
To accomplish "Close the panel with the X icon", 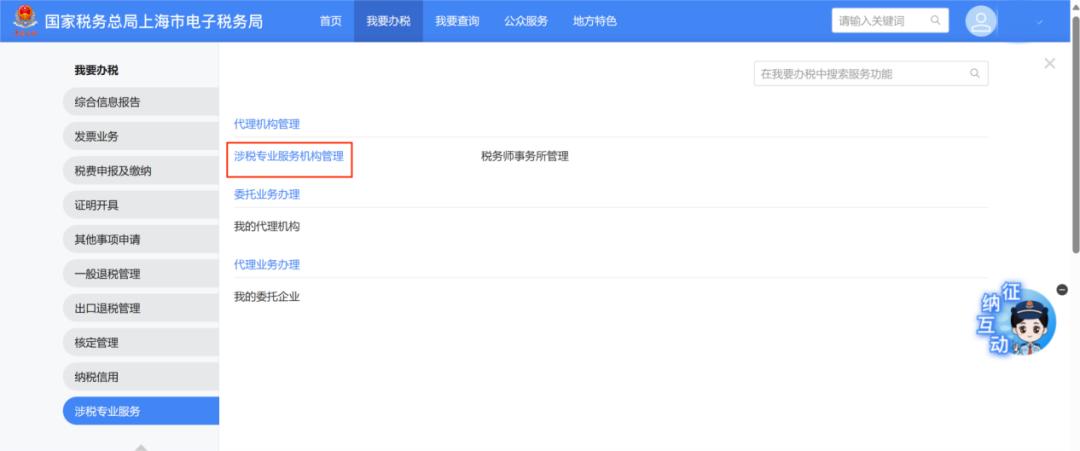I will coord(1049,63).
